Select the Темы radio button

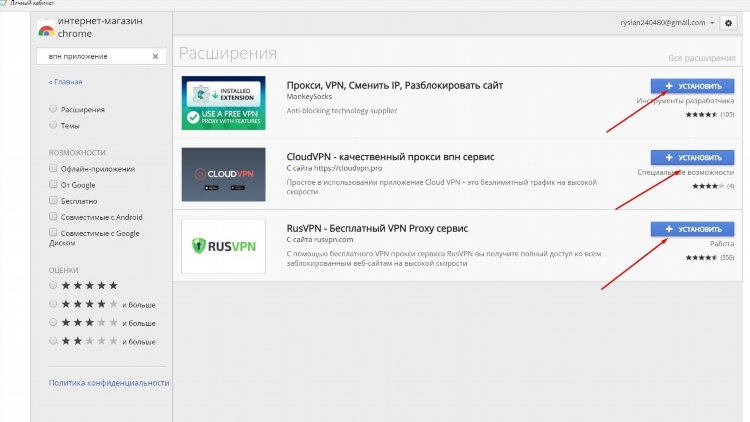53,125
